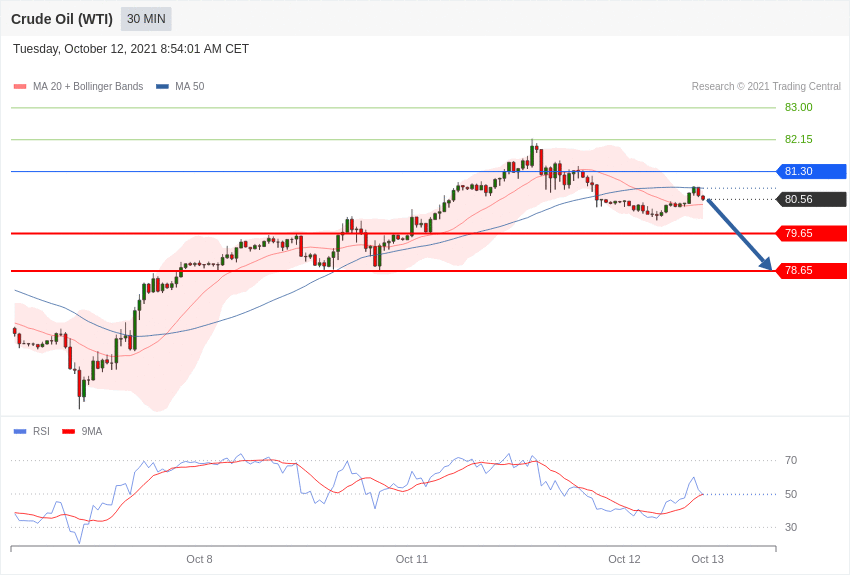
Task: Toggle the MA 20 + Bollinger Bands legend
Action: [x=78, y=86]
